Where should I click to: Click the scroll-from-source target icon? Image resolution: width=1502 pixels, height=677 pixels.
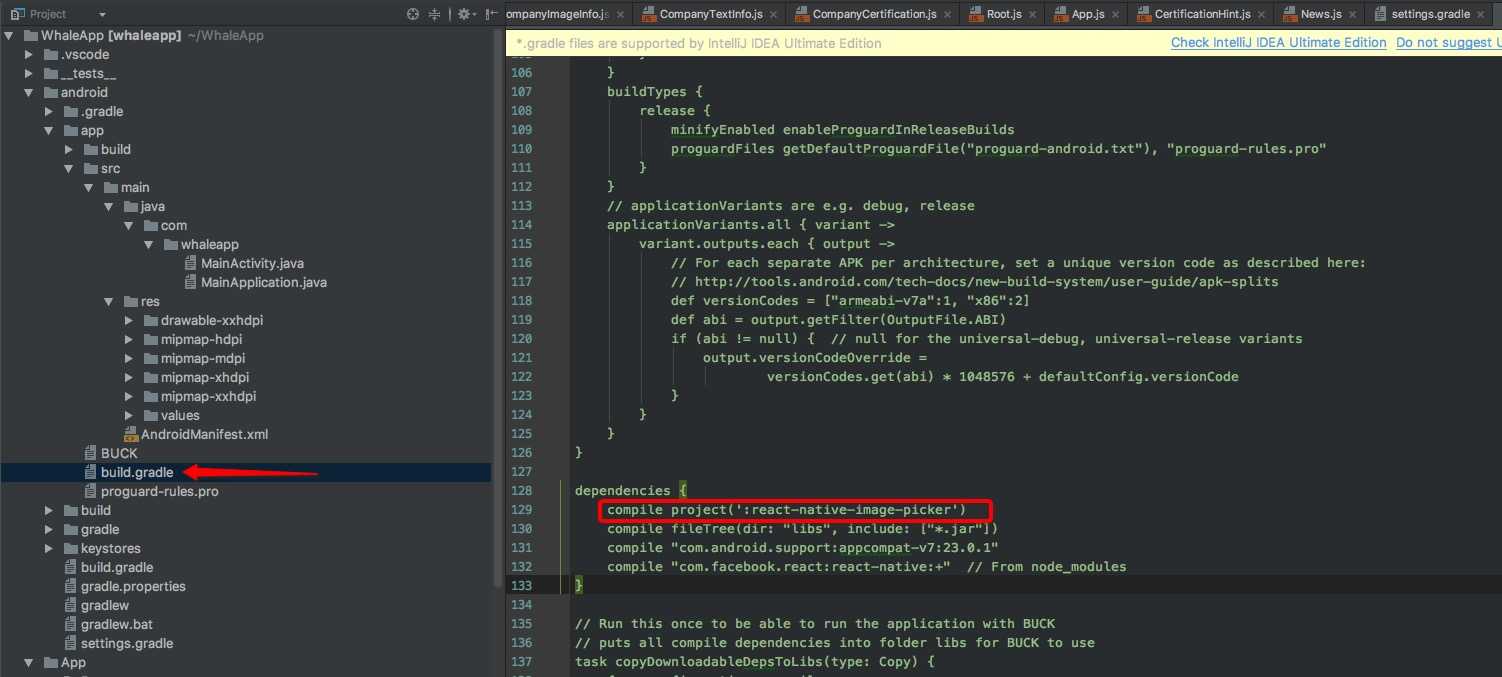(413, 14)
